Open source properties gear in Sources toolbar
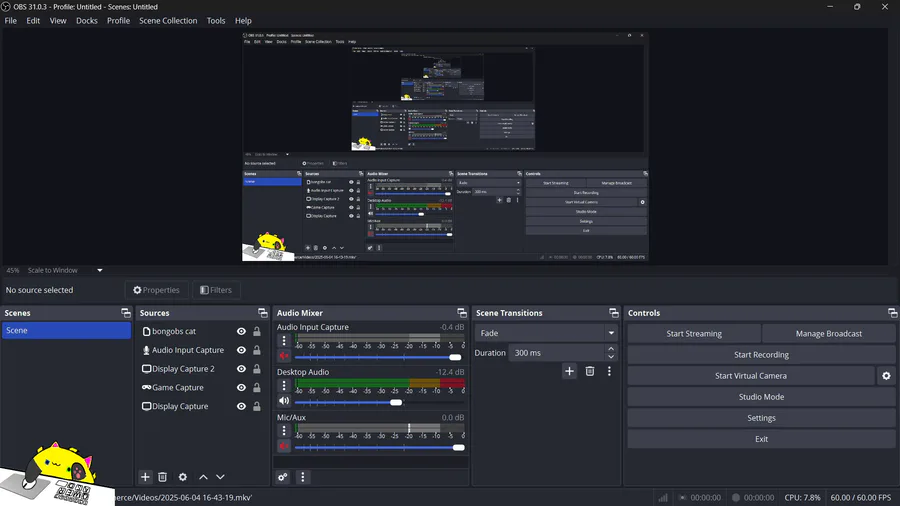The width and height of the screenshot is (900, 506). click(183, 477)
